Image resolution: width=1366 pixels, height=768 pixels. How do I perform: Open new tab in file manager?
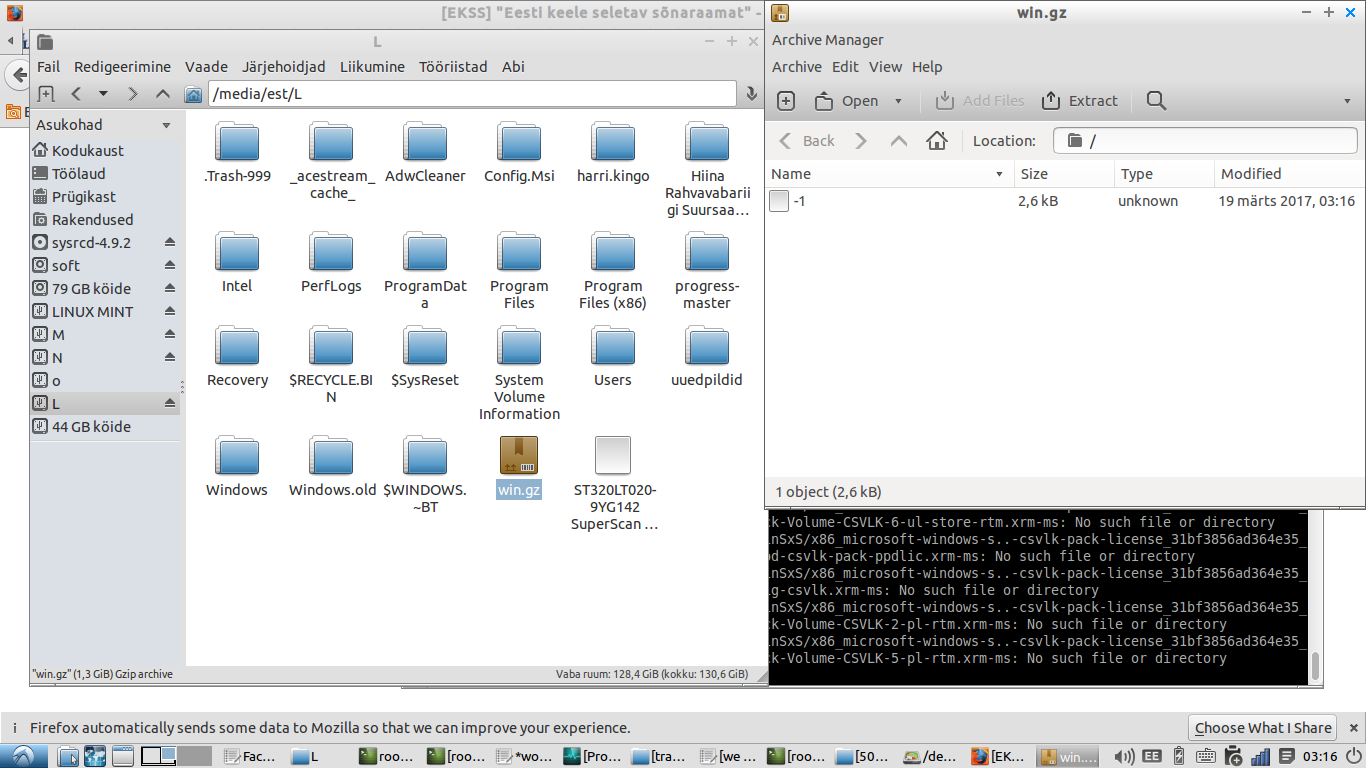coord(46,94)
